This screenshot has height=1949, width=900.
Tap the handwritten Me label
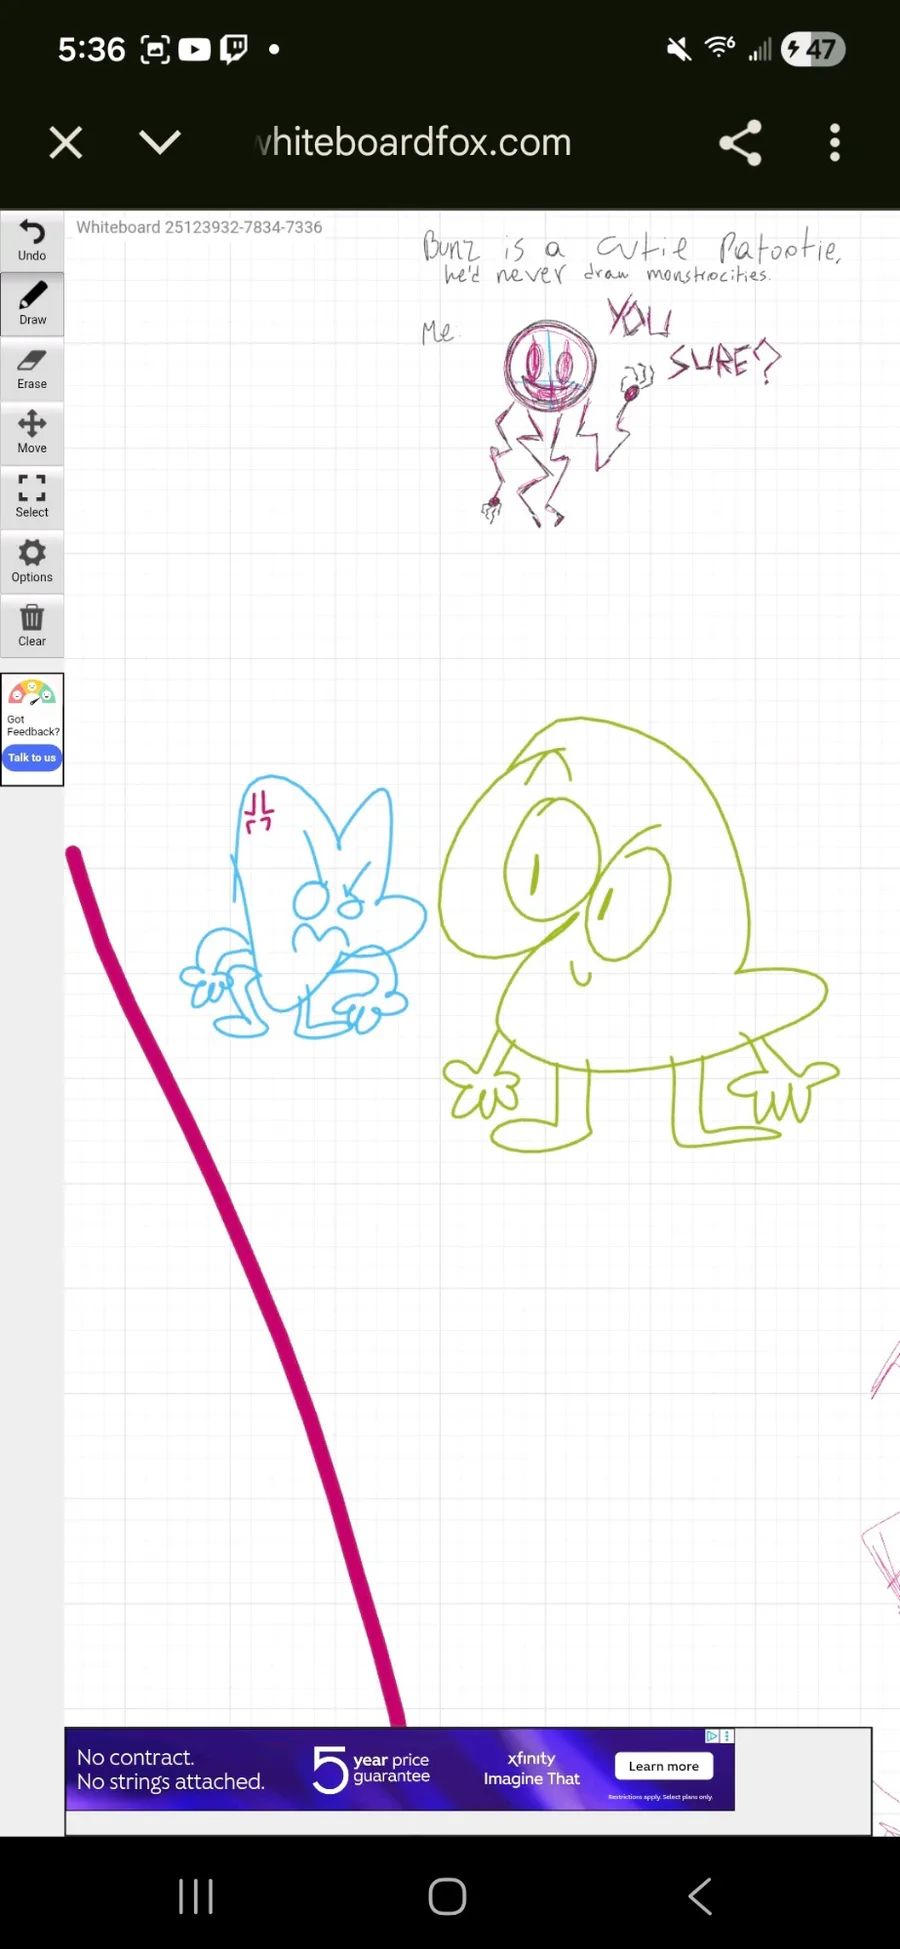[x=437, y=332]
